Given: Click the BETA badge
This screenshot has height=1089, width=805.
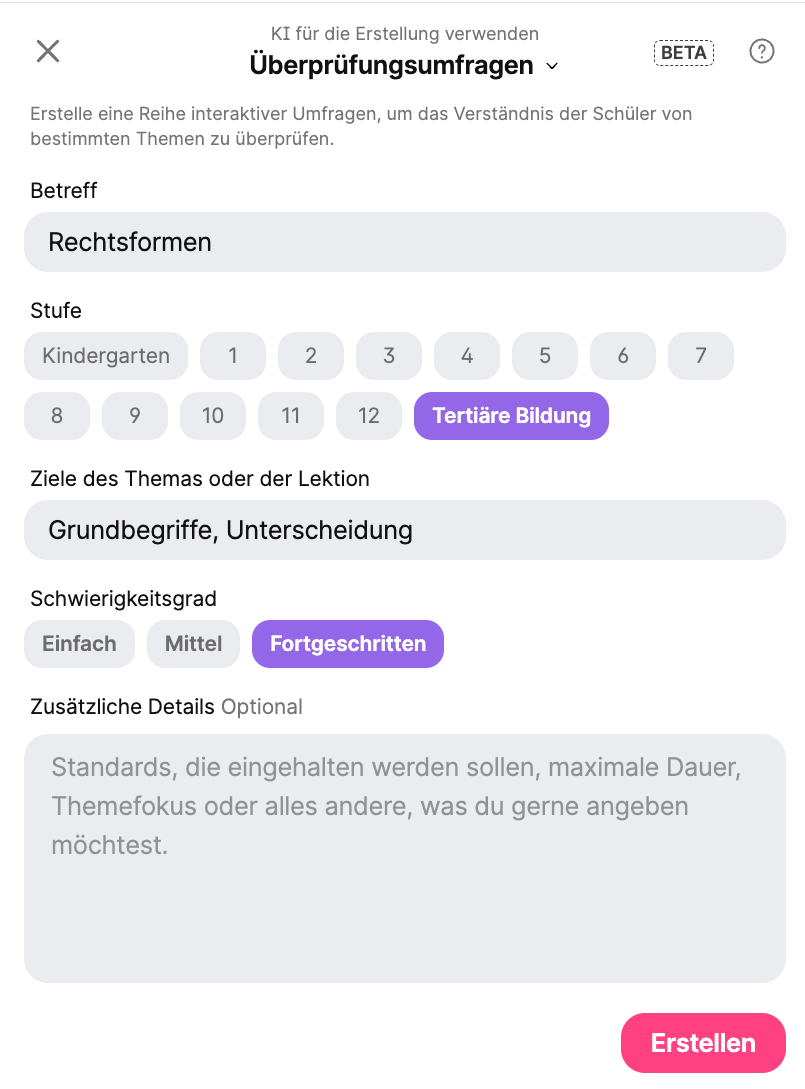Looking at the screenshot, I should (684, 53).
